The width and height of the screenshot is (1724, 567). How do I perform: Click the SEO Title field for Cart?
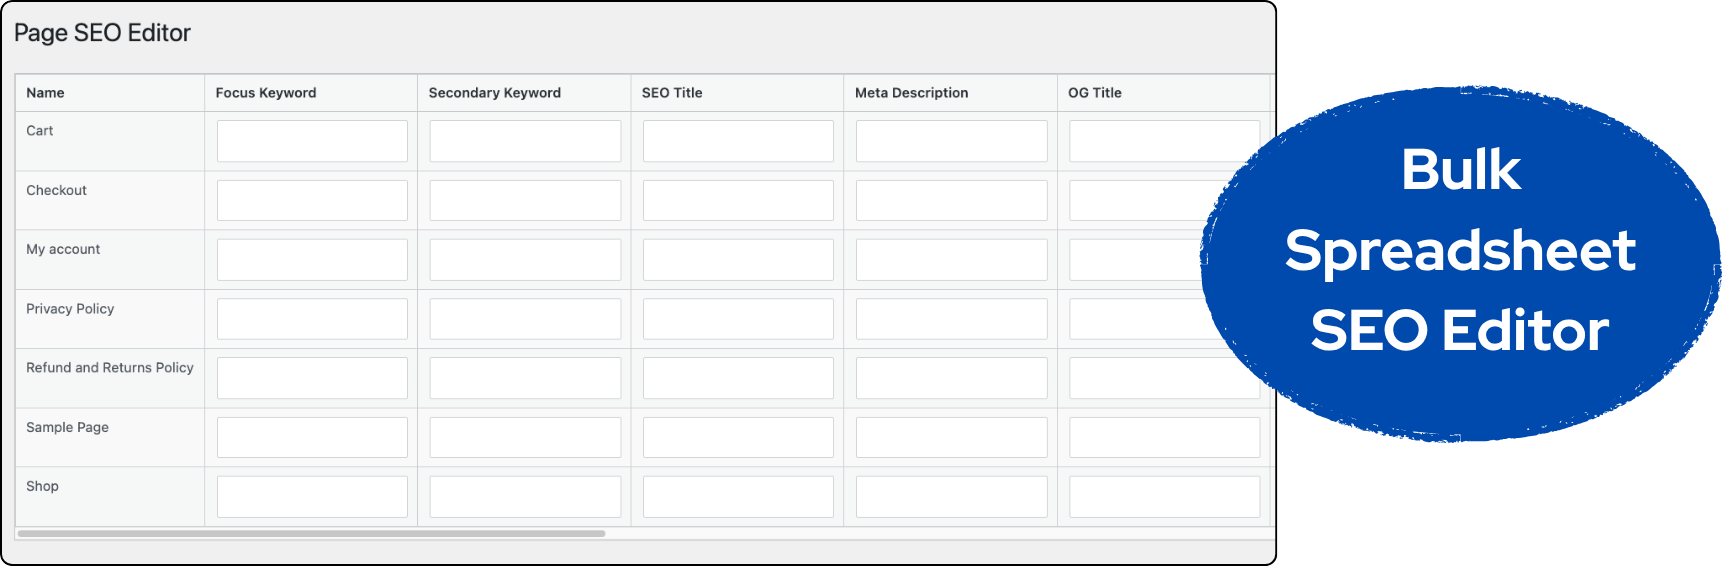pyautogui.click(x=738, y=141)
